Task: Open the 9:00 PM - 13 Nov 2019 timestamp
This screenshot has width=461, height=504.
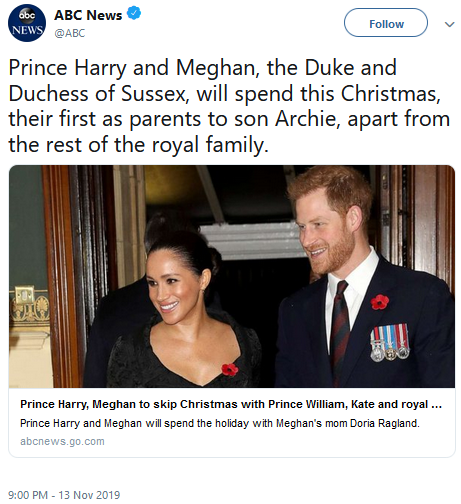Action: [x=64, y=495]
